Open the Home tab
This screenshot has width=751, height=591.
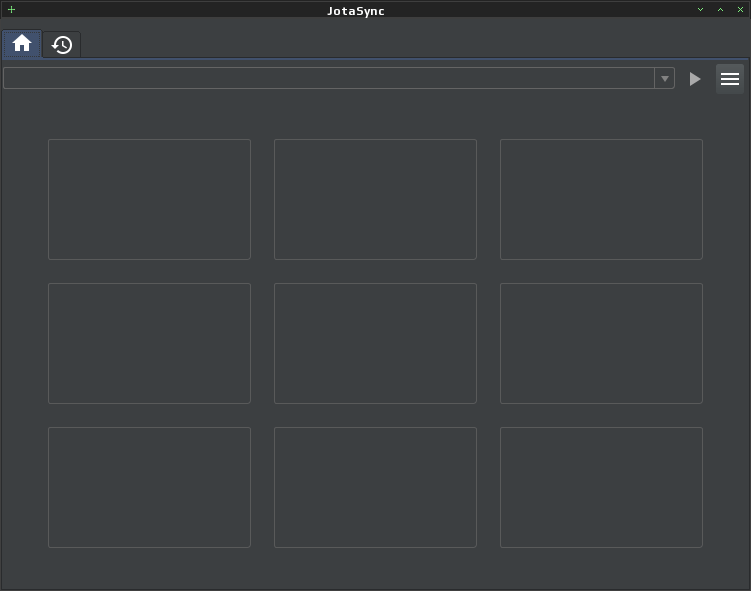[x=22, y=44]
